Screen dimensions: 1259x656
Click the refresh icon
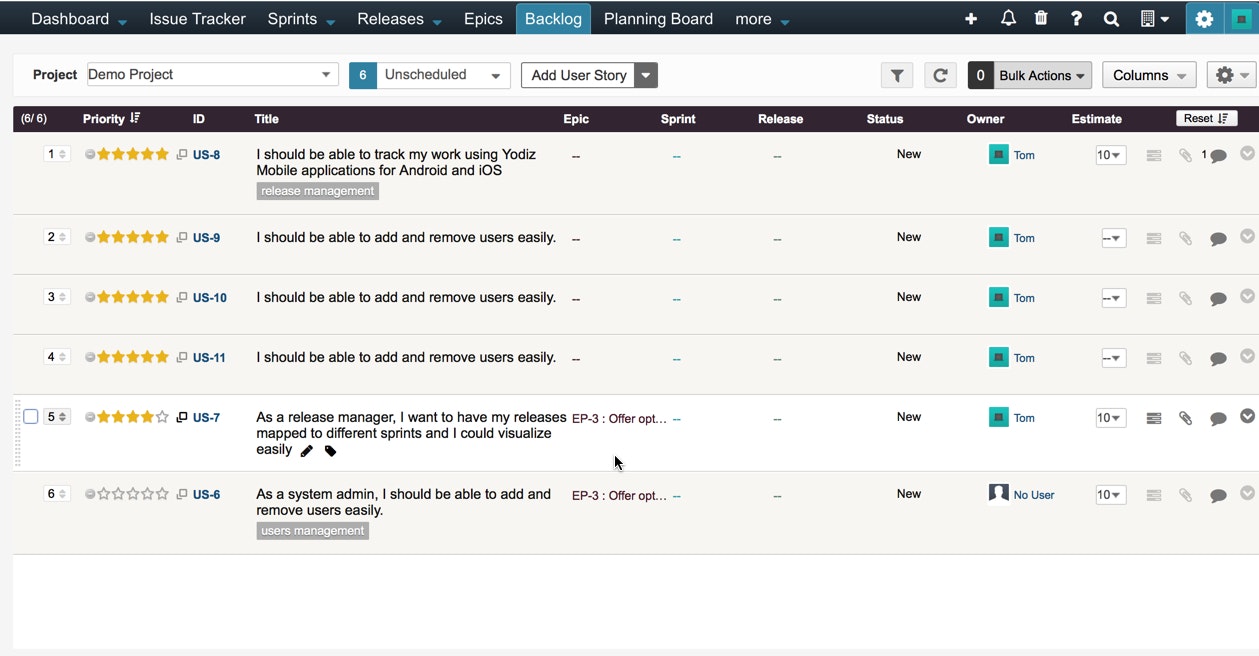(940, 75)
